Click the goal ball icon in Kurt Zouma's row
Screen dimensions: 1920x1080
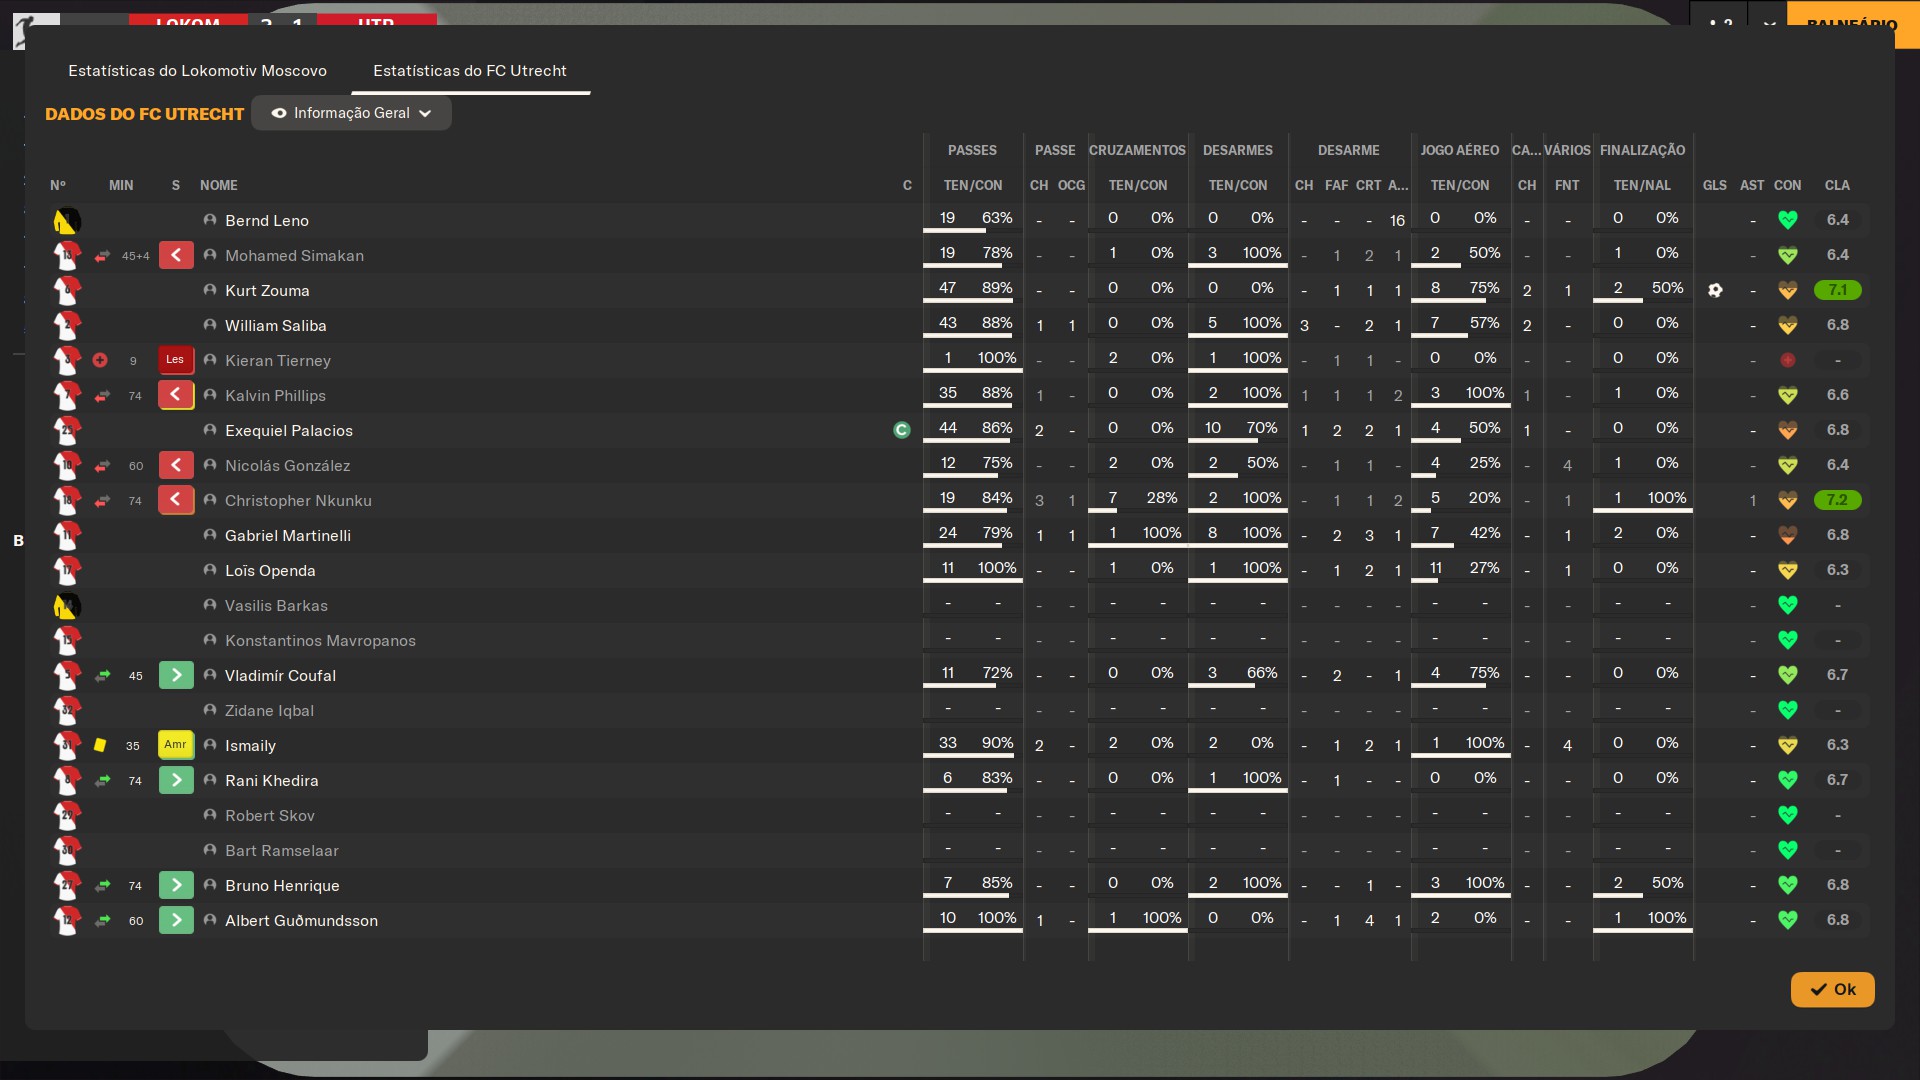click(x=1715, y=290)
